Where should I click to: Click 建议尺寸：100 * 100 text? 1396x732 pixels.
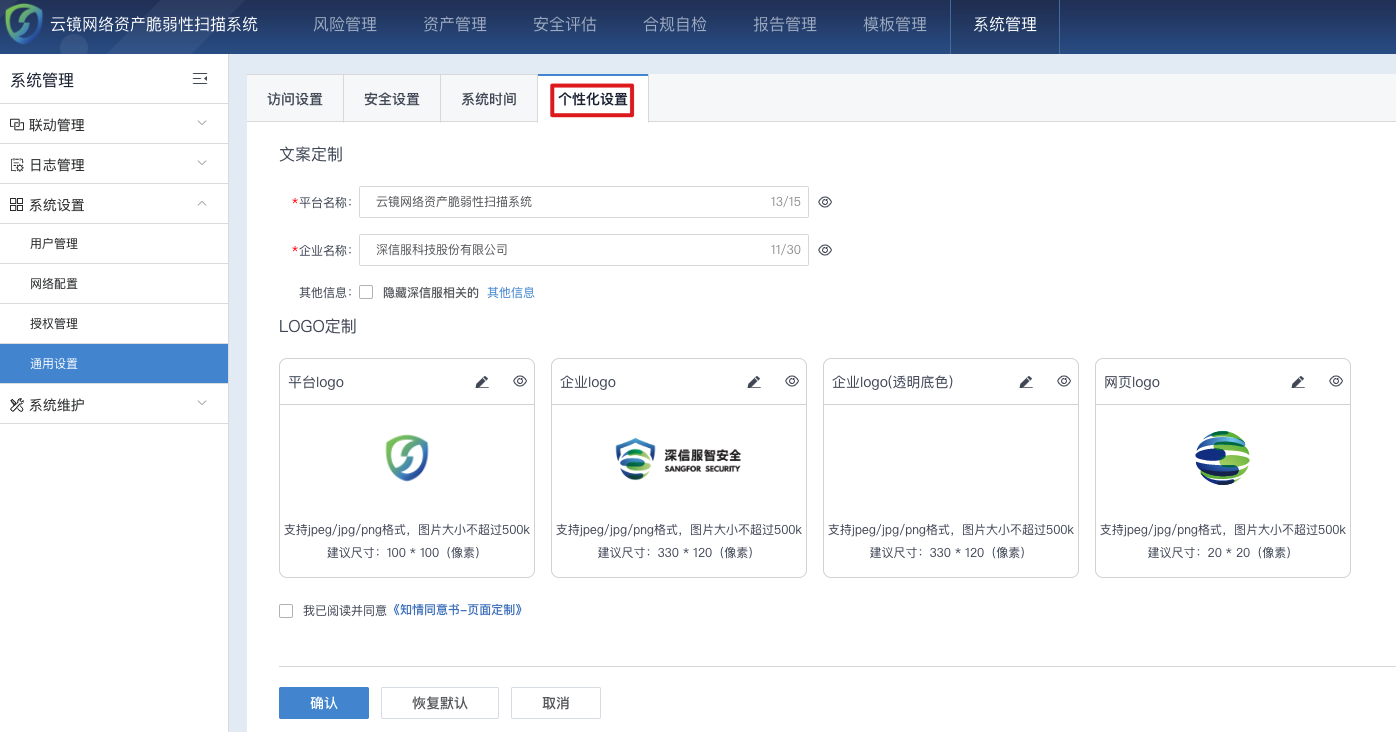(407, 553)
